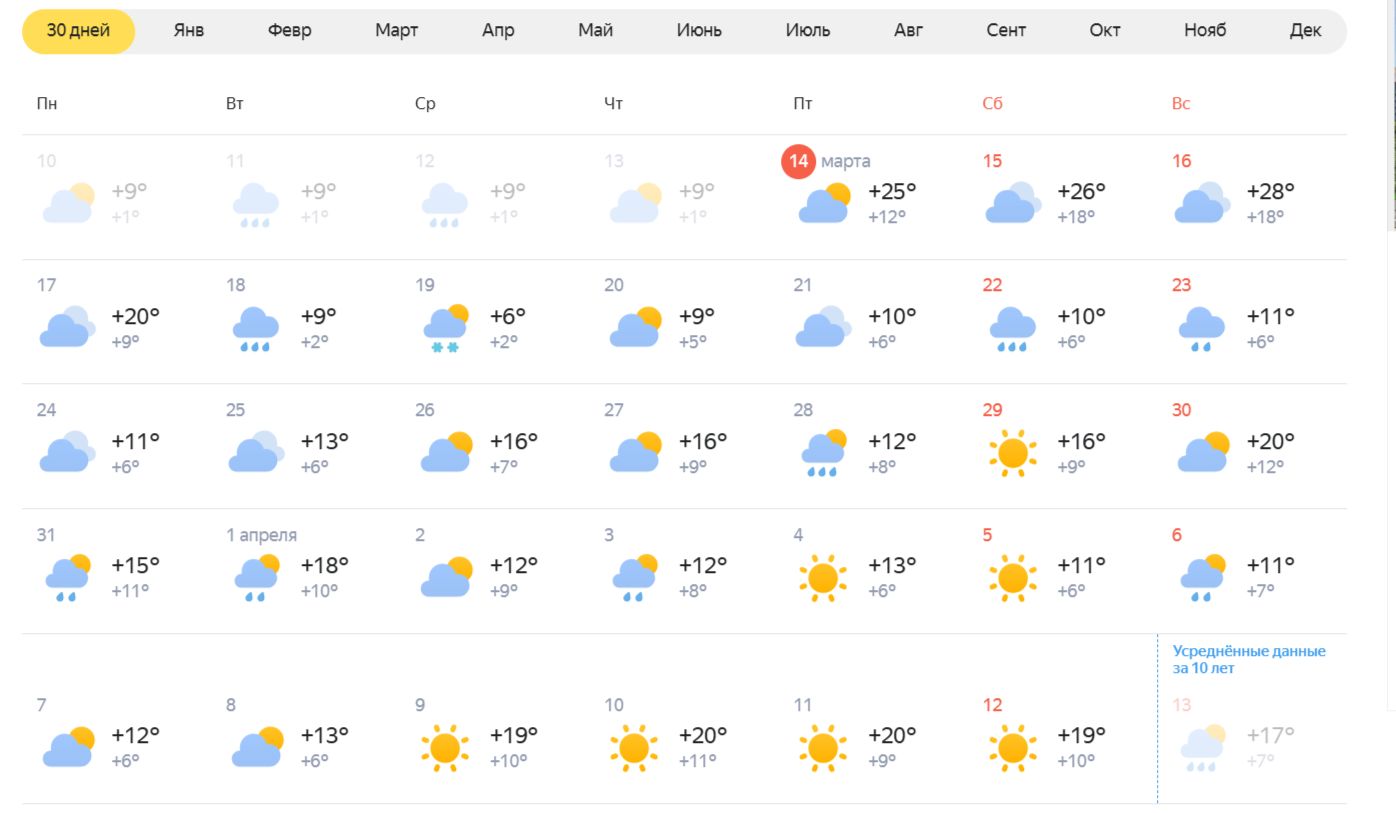Select the Сент month tab
1396x813 pixels.
coord(1006,30)
